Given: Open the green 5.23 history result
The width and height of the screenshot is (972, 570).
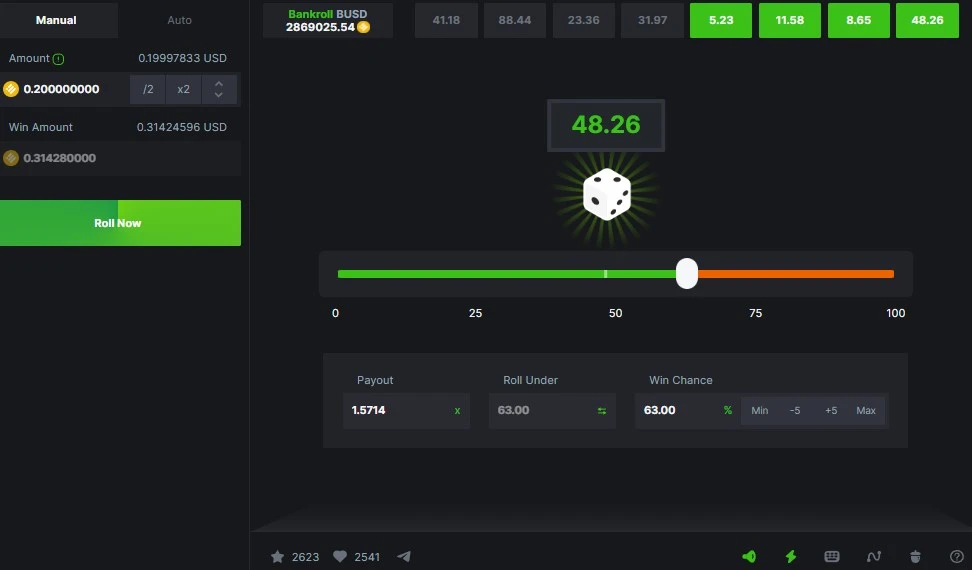Looking at the screenshot, I should 721,20.
